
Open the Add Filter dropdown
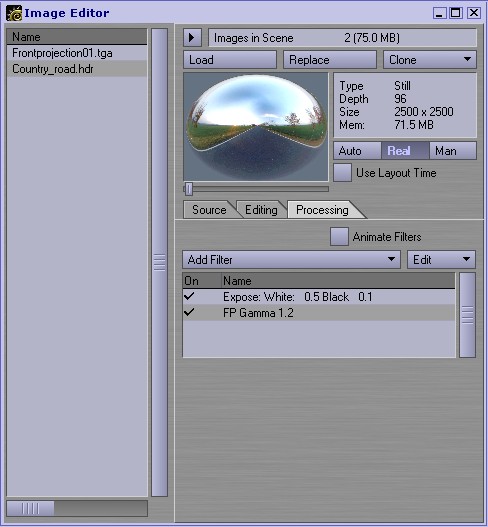tap(291, 259)
